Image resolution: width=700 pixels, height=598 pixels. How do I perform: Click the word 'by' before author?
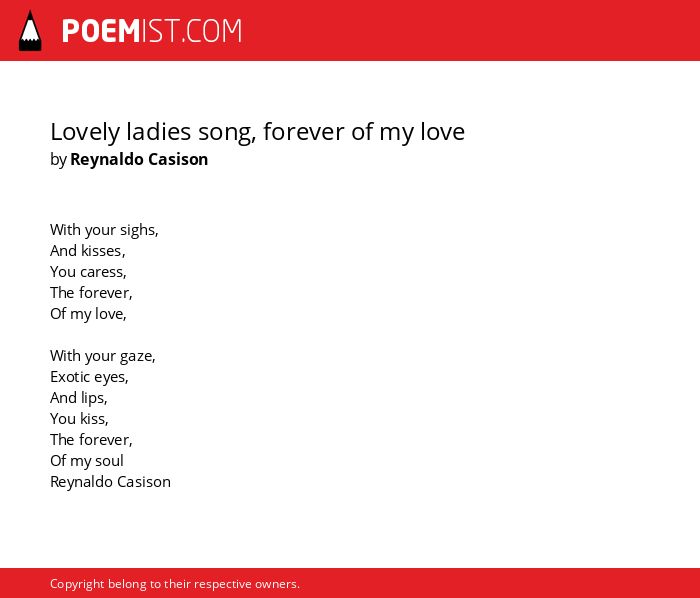click(58, 160)
